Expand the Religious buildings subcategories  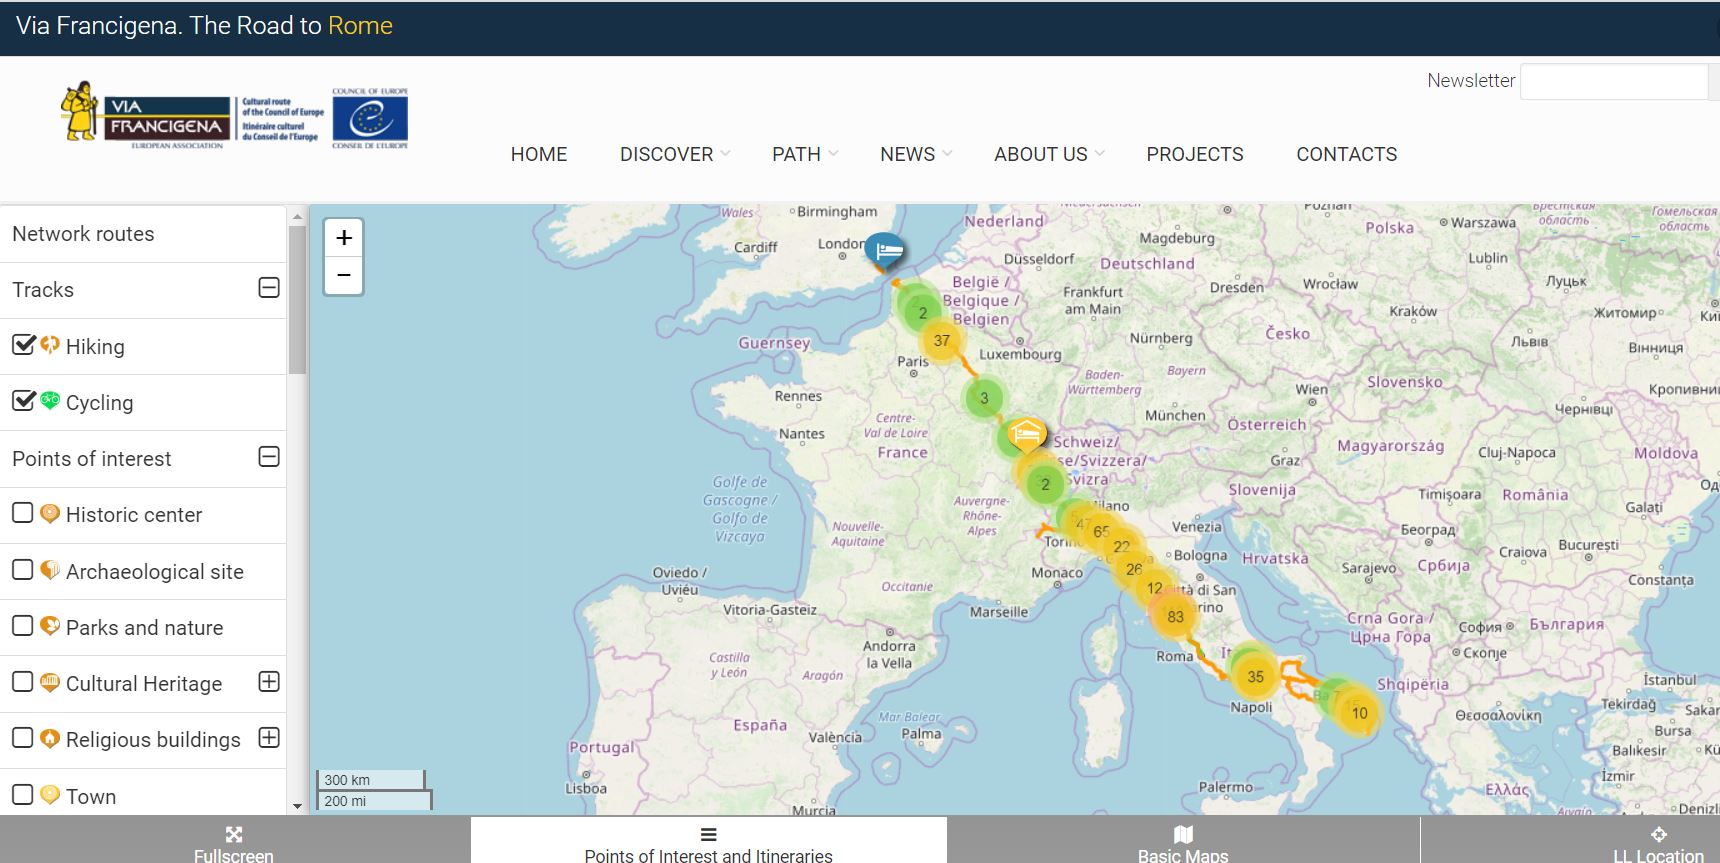click(x=269, y=738)
